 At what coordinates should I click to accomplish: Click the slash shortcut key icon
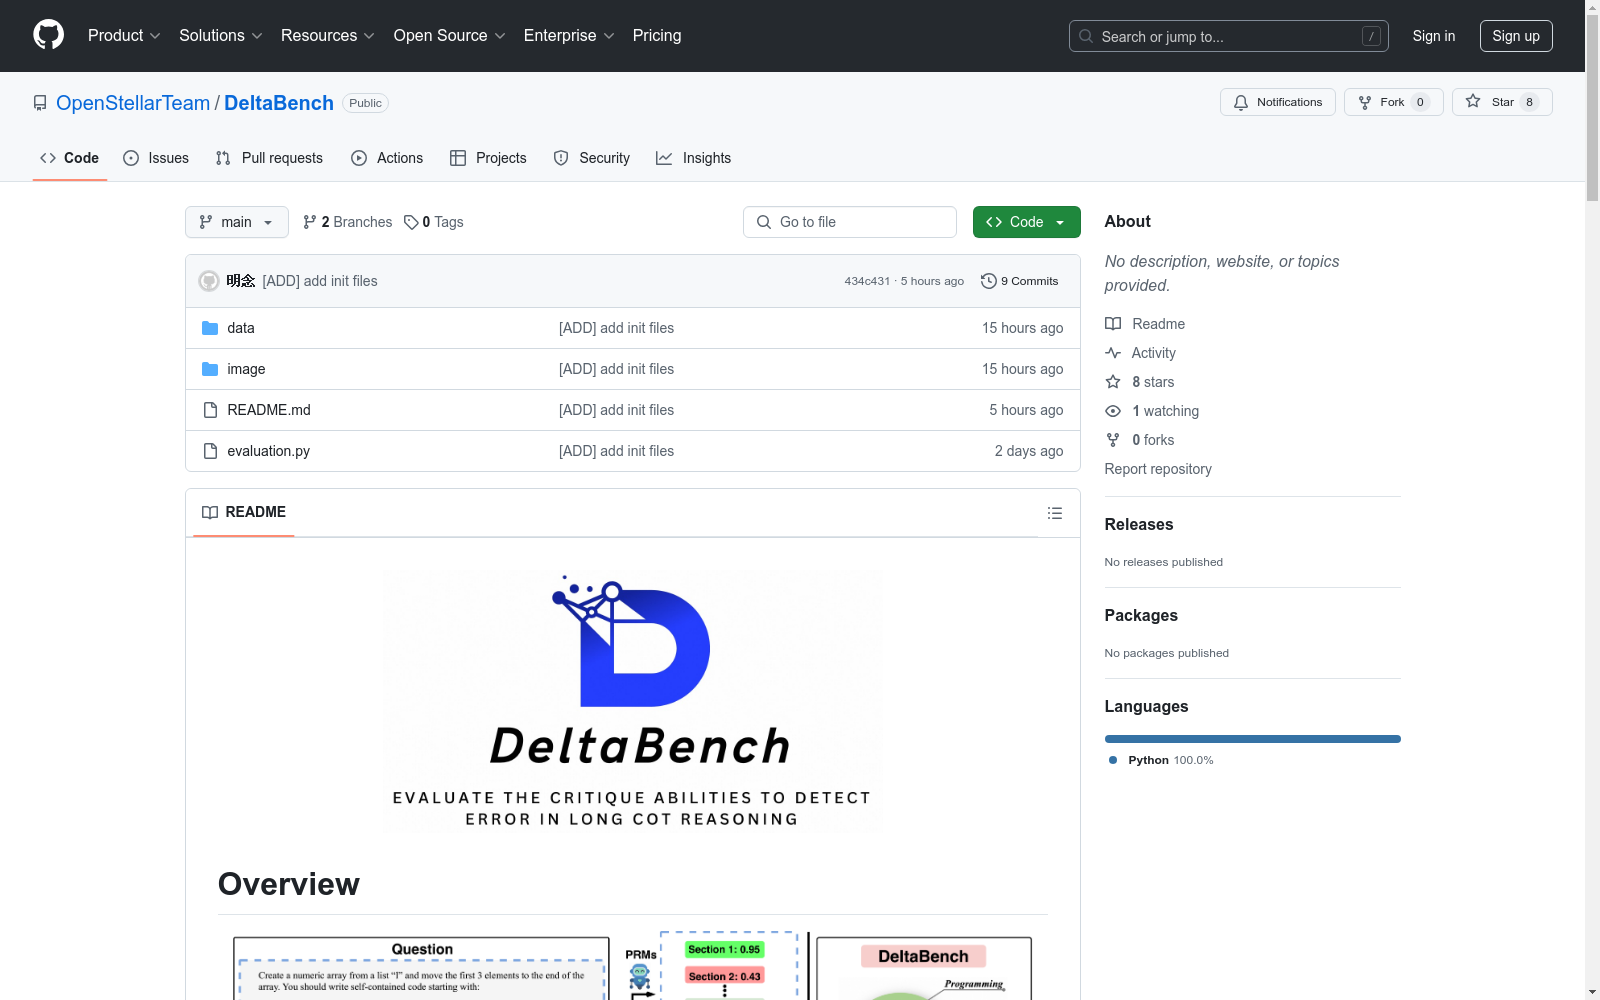[x=1371, y=36]
